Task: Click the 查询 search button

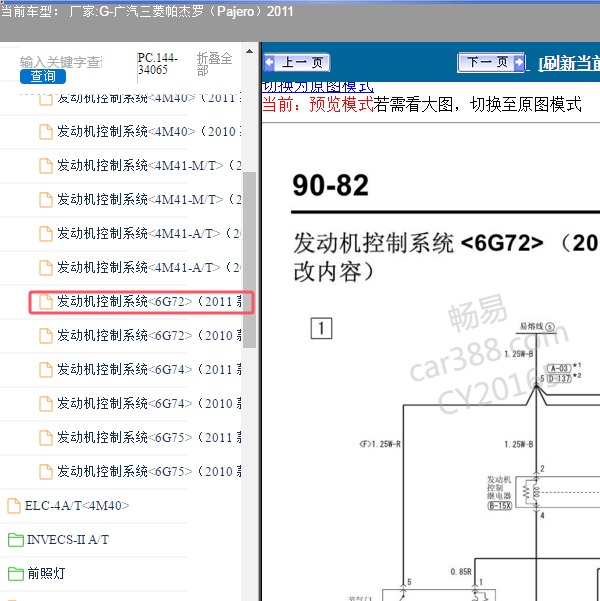Action: pos(43,76)
